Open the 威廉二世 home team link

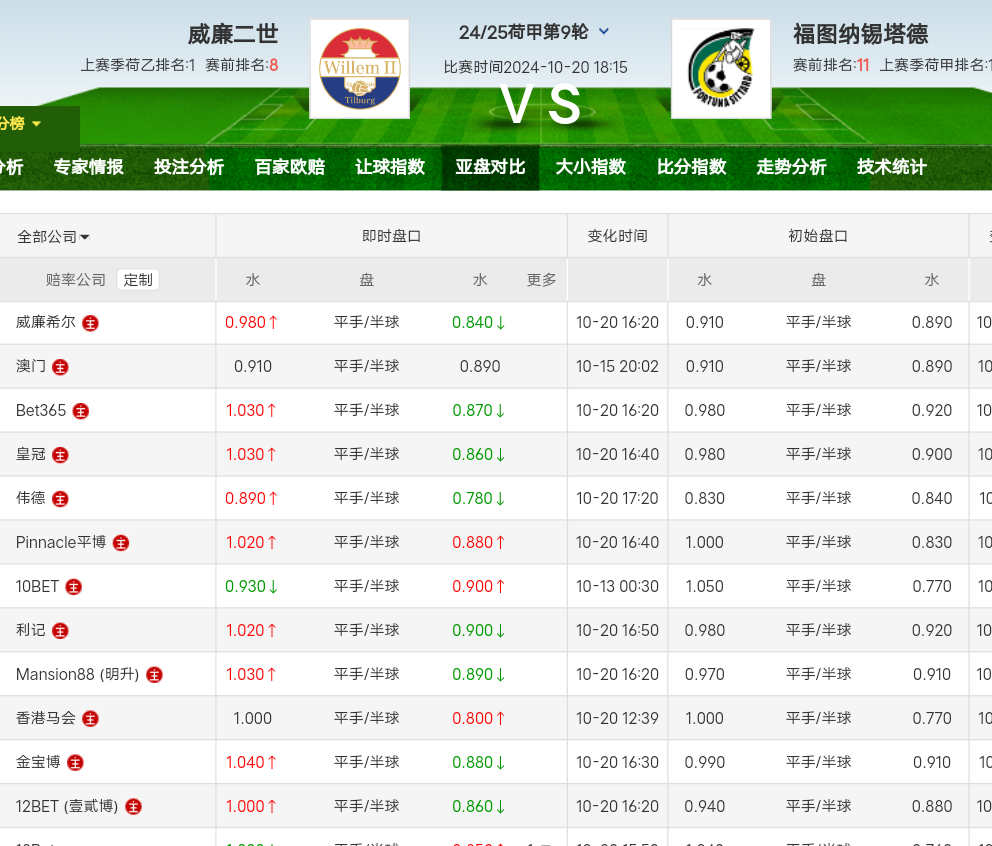point(233,34)
